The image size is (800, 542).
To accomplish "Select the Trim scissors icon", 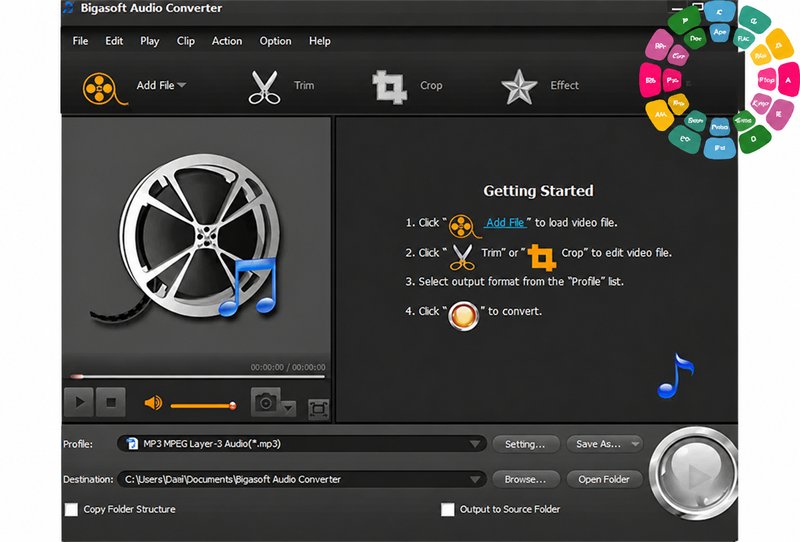I will (x=264, y=87).
